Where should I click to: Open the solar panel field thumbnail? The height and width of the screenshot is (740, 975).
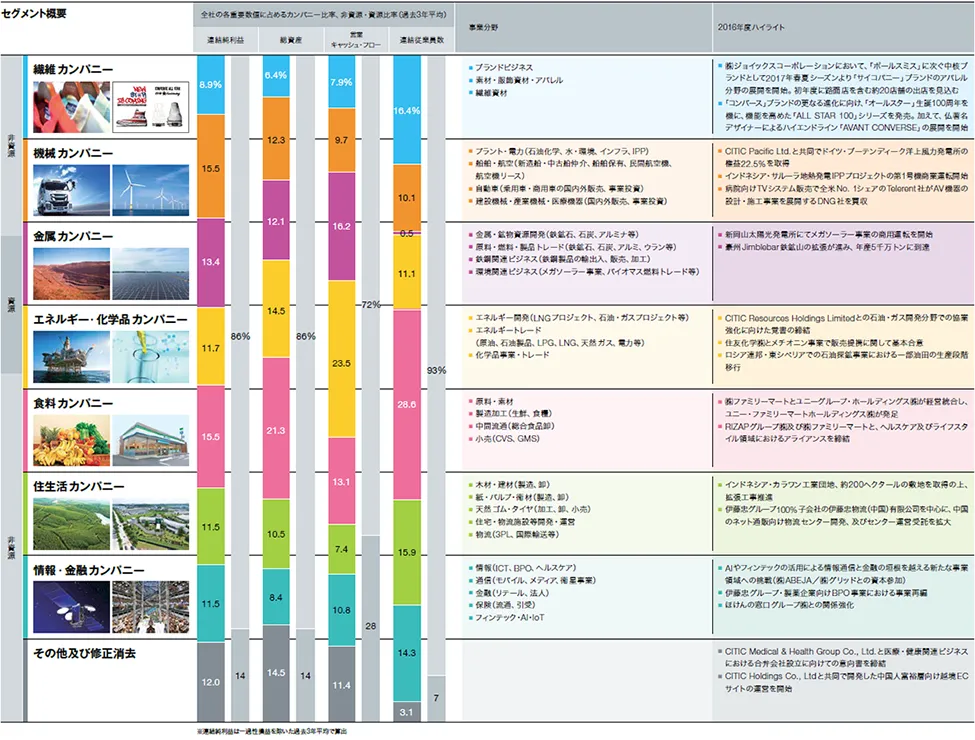pos(151,274)
